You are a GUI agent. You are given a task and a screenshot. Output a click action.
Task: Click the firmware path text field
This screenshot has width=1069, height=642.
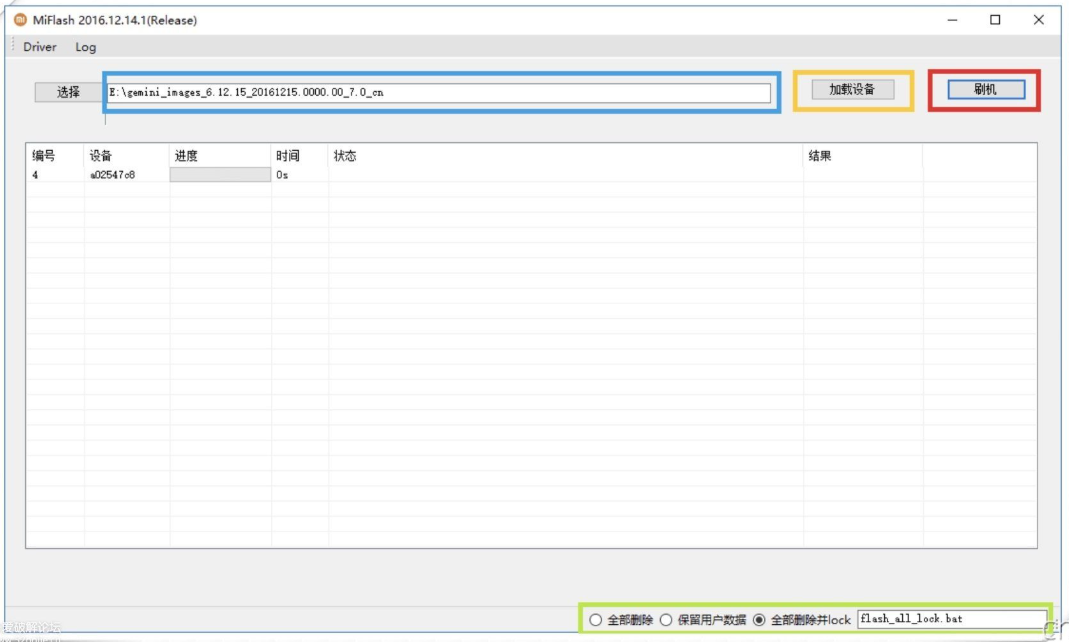438,92
